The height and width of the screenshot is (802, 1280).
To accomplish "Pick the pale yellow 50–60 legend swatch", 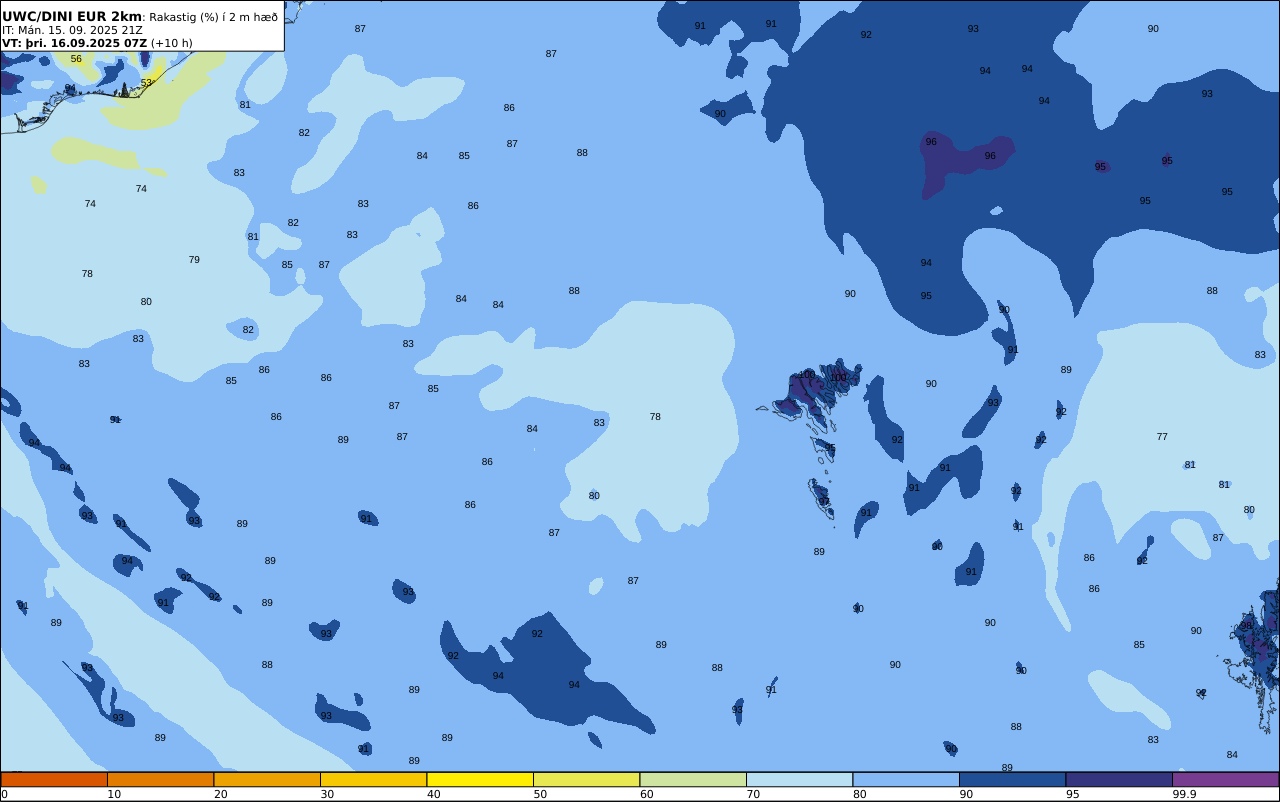I will click(x=586, y=779).
